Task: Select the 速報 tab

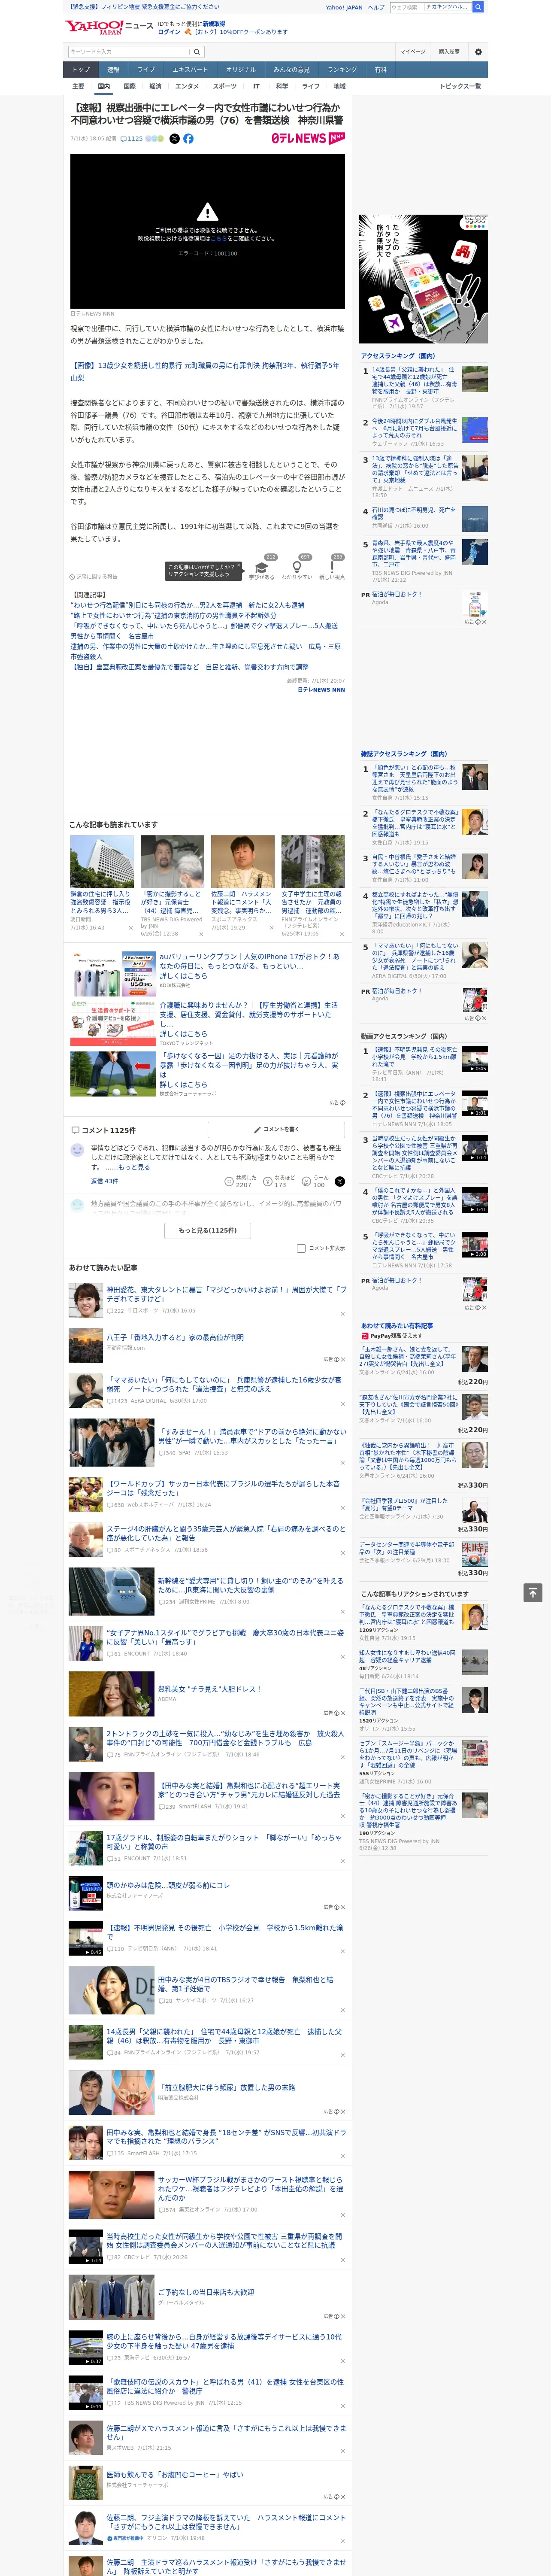Action: click(x=113, y=70)
